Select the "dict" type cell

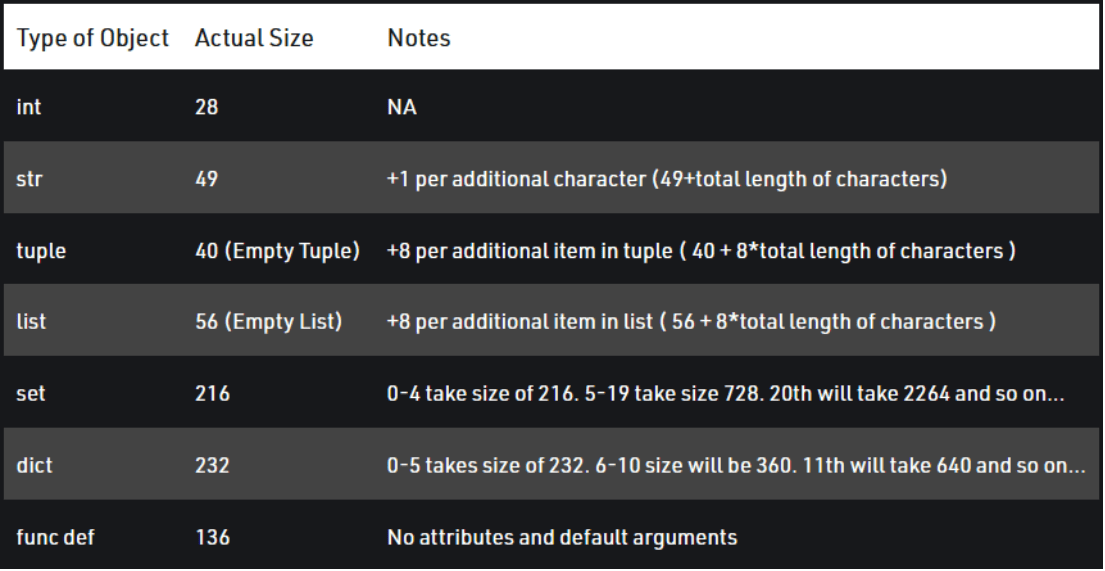pyautogui.click(x=32, y=465)
